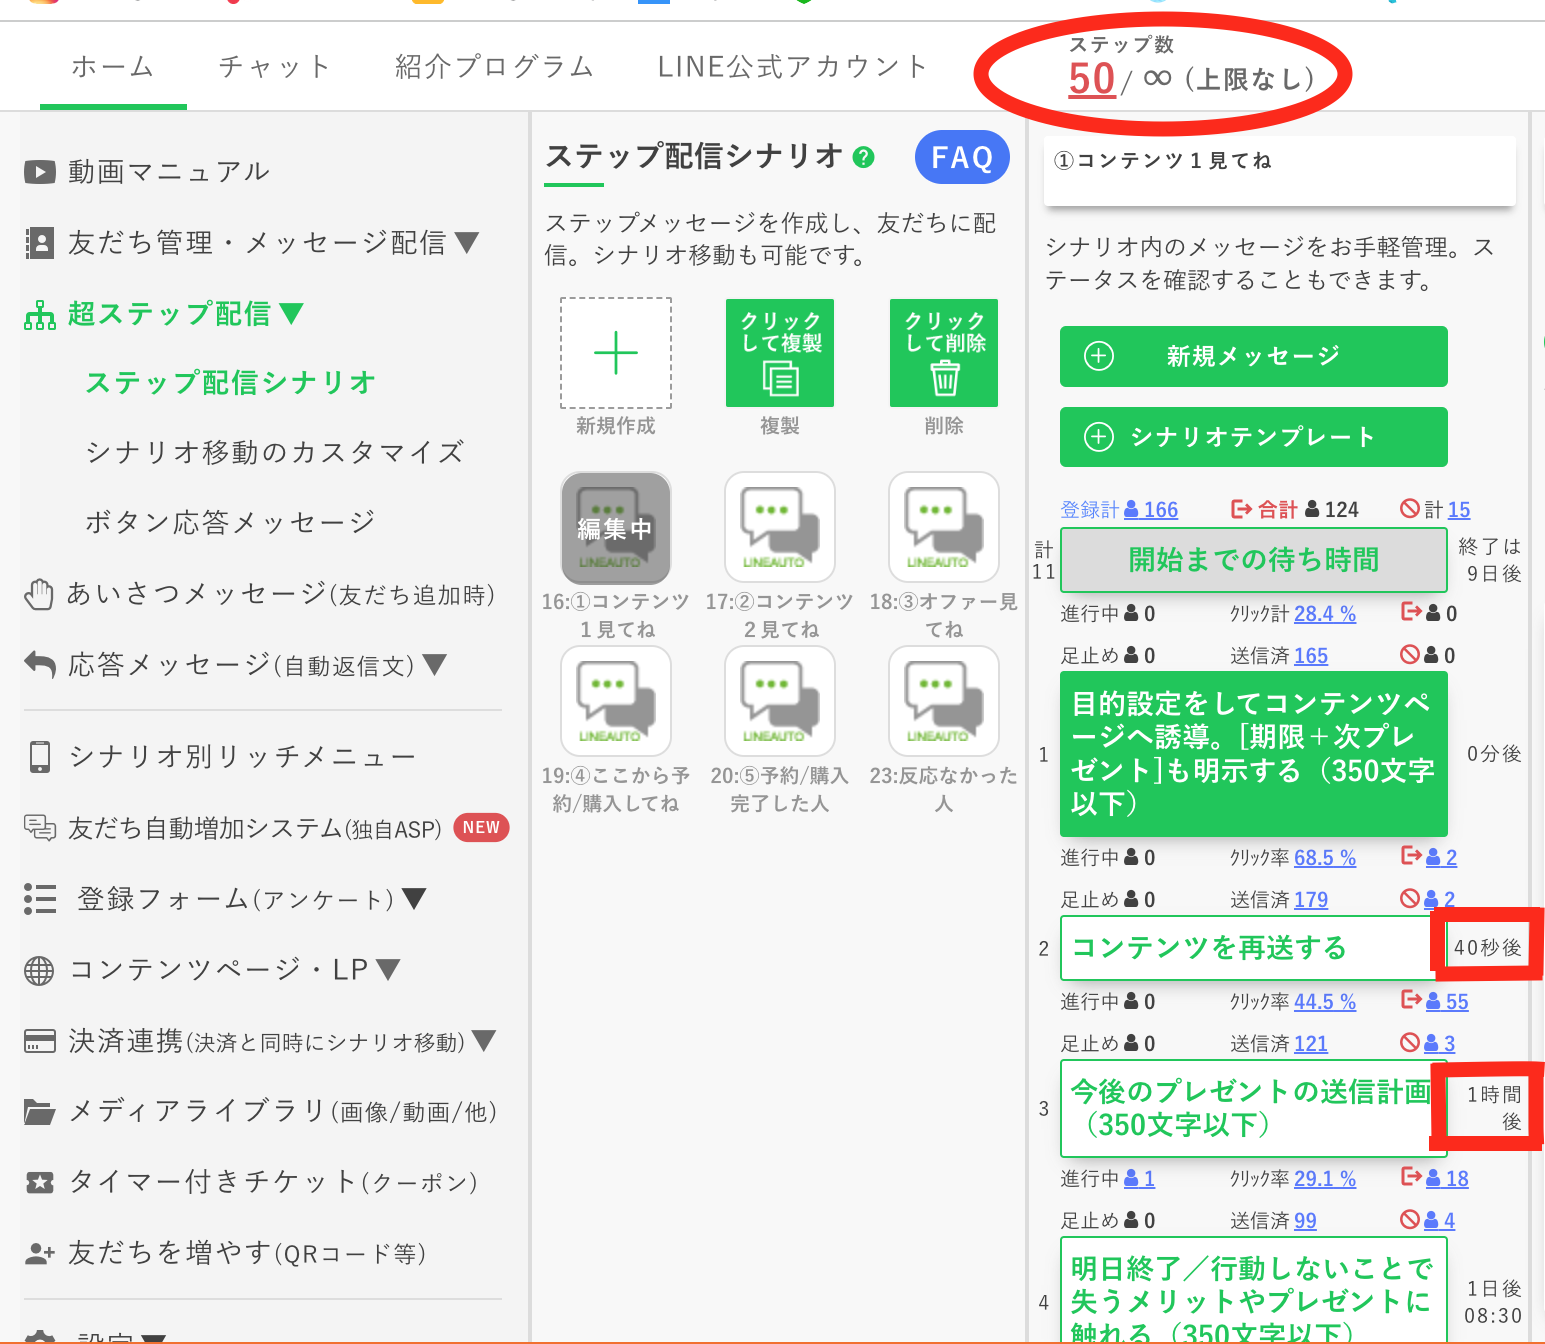Viewport: 1545px width, 1344px height.
Task: Select scenario 17:②コンテンツ2見てね
Action: [780, 528]
